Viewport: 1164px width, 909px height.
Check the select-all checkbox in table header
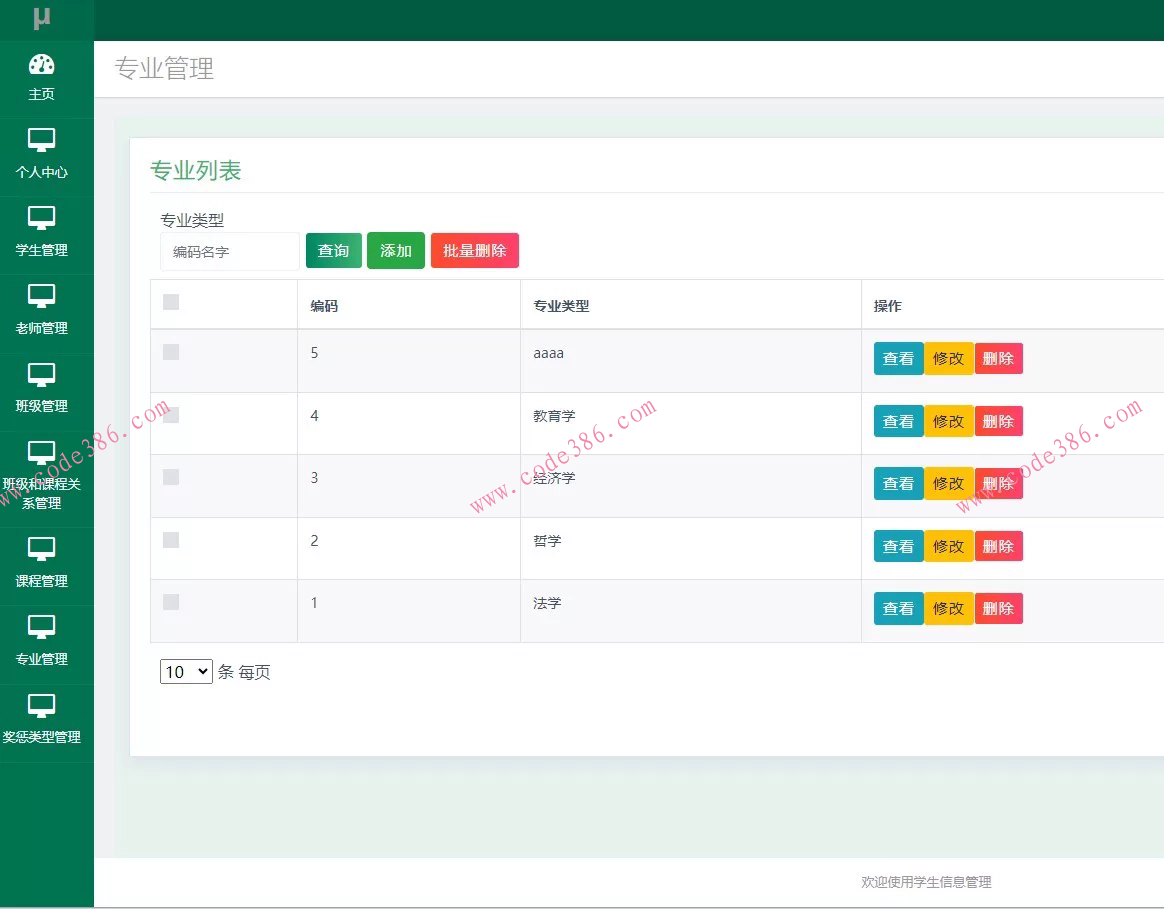click(170, 300)
